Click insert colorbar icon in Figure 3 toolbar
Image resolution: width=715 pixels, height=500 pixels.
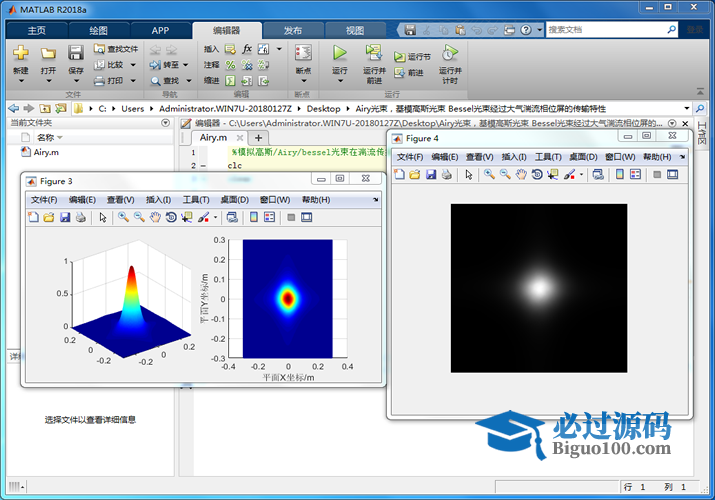(254, 217)
